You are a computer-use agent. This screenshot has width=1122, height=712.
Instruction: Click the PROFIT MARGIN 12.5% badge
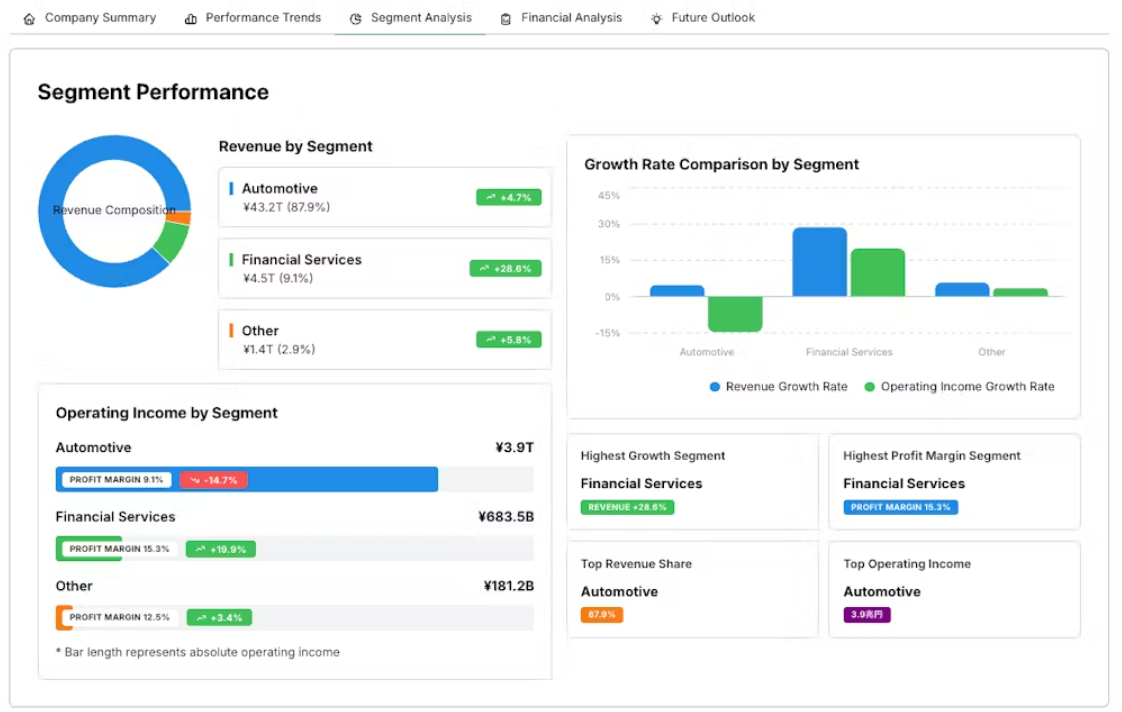[119, 618]
